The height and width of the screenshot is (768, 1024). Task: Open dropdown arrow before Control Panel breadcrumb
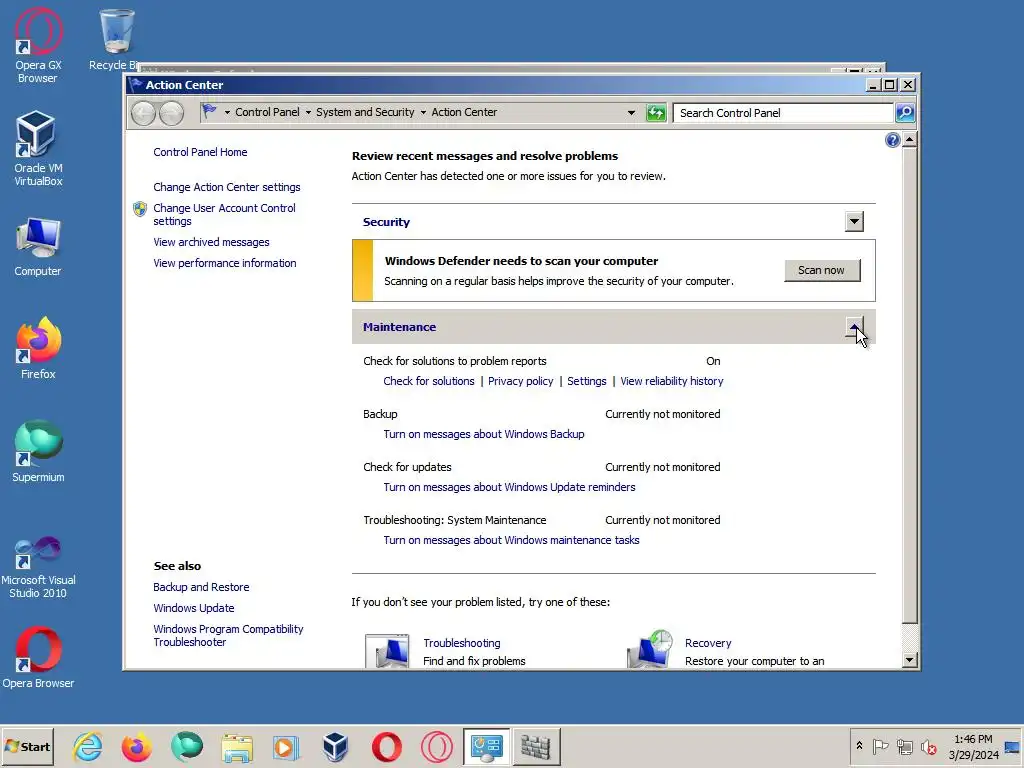(x=227, y=112)
